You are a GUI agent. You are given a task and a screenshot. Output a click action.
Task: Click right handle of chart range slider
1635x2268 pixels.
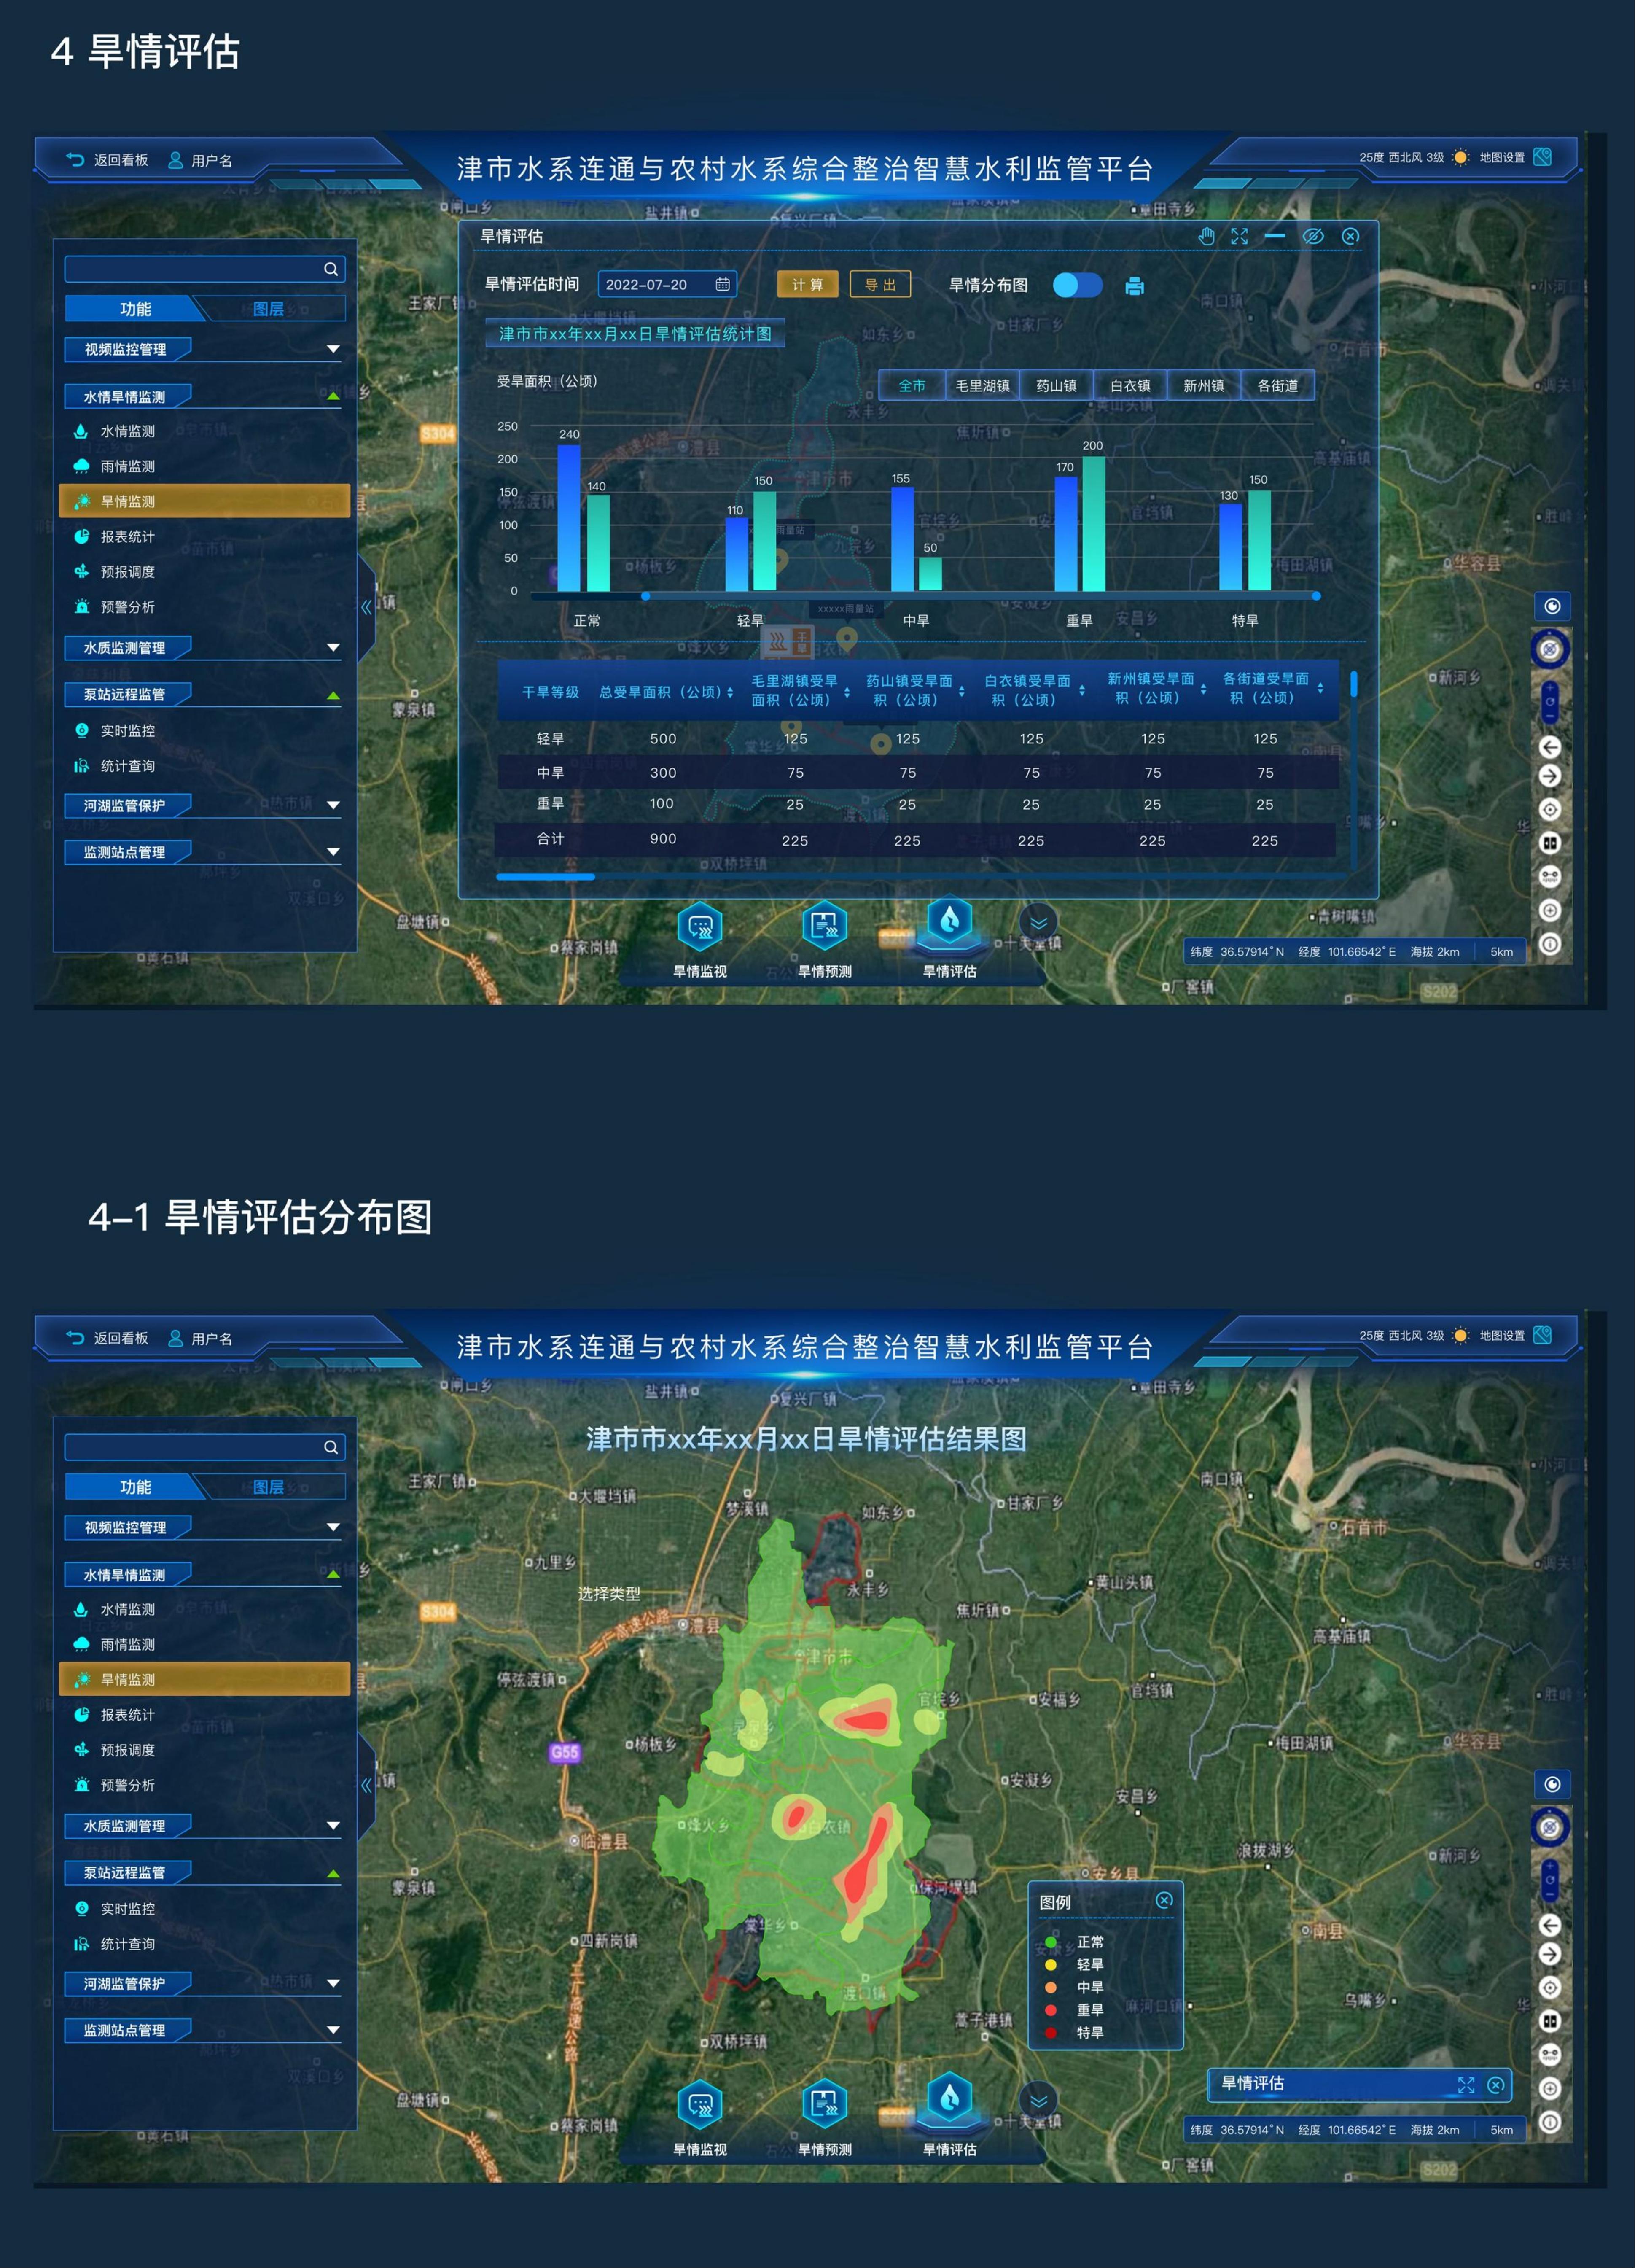point(1316,596)
